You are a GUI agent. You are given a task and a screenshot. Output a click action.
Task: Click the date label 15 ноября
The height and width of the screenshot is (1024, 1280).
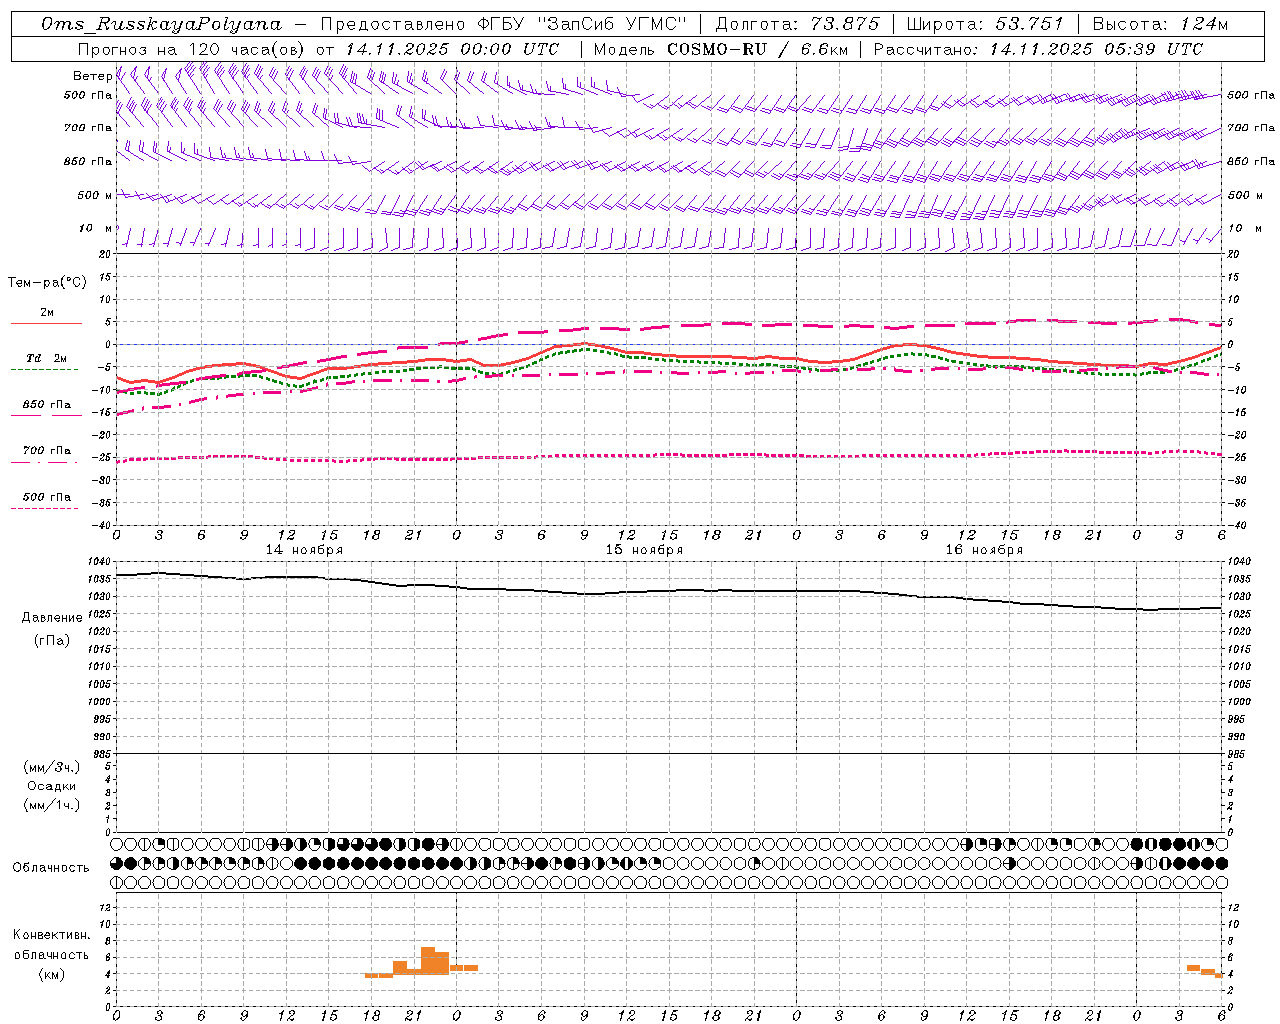point(644,550)
